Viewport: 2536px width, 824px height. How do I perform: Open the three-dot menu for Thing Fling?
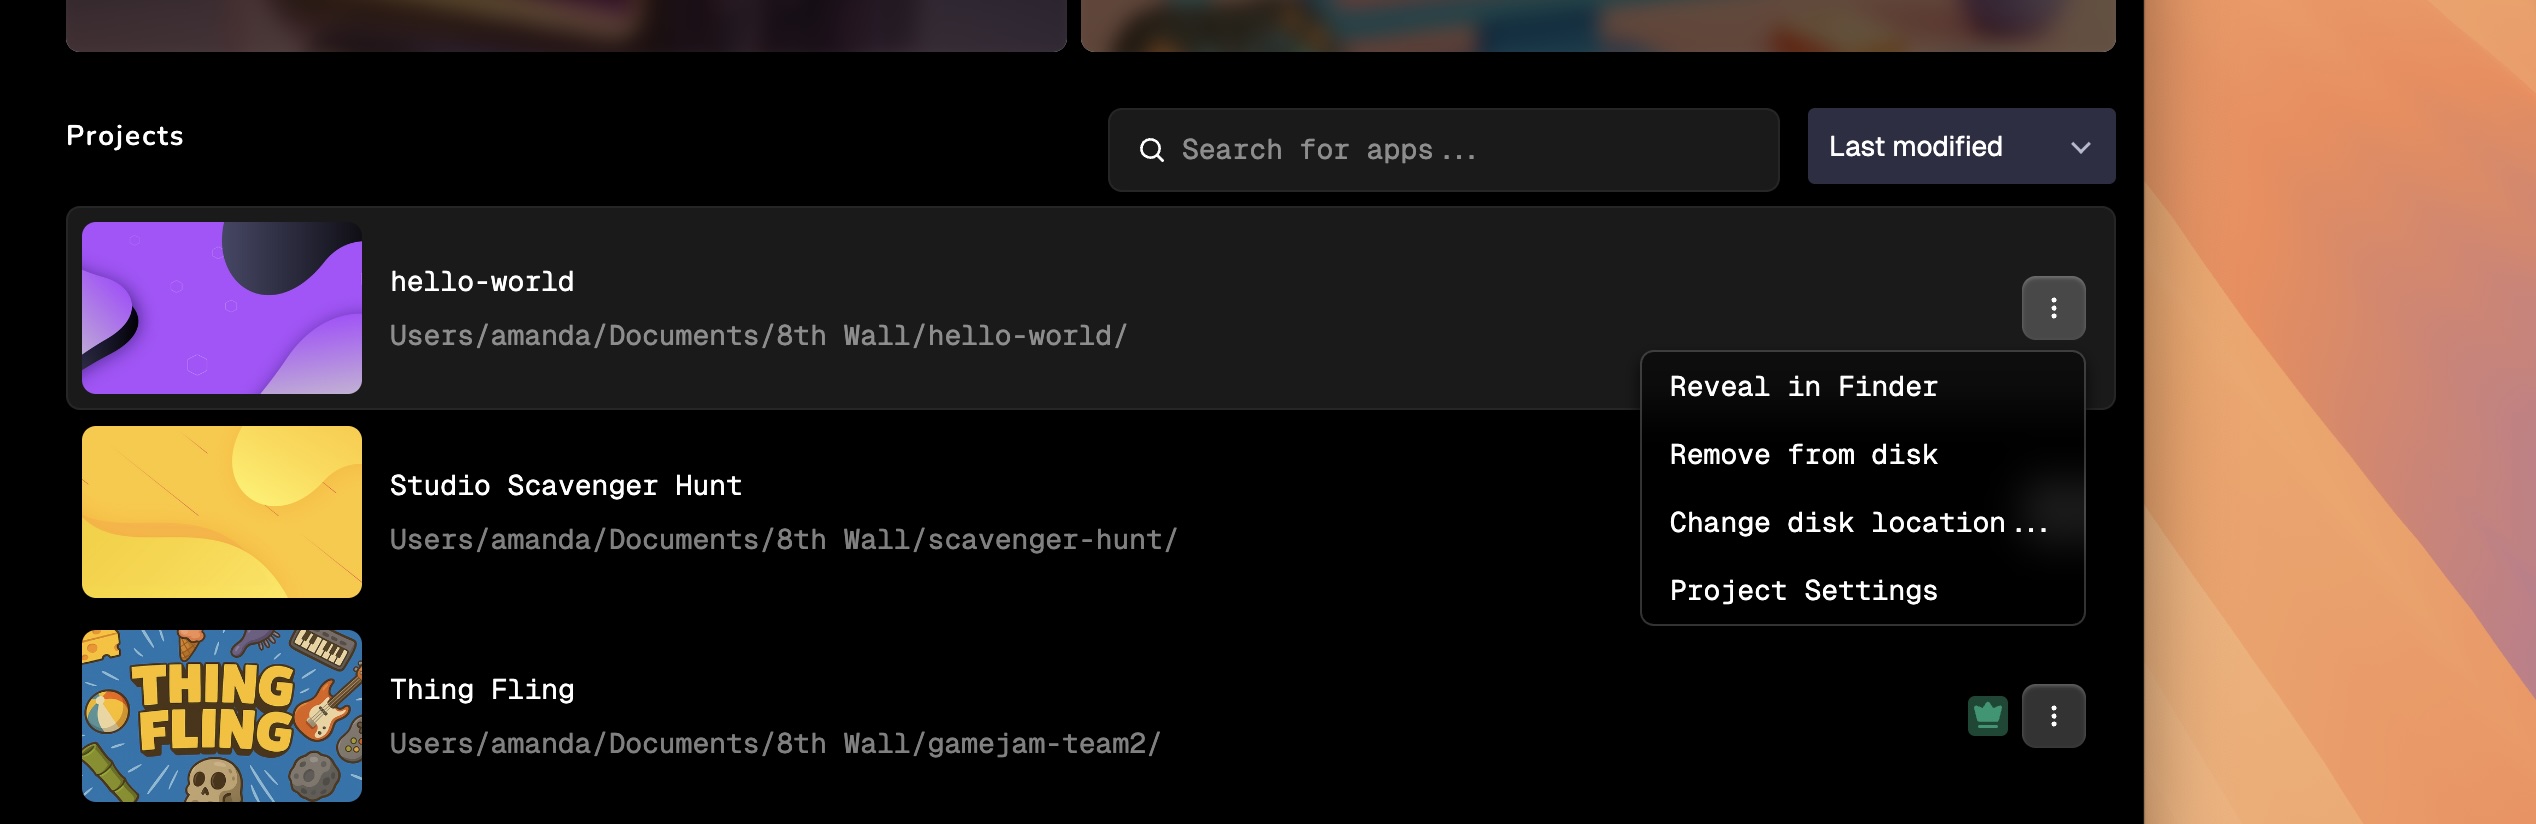tap(2053, 716)
